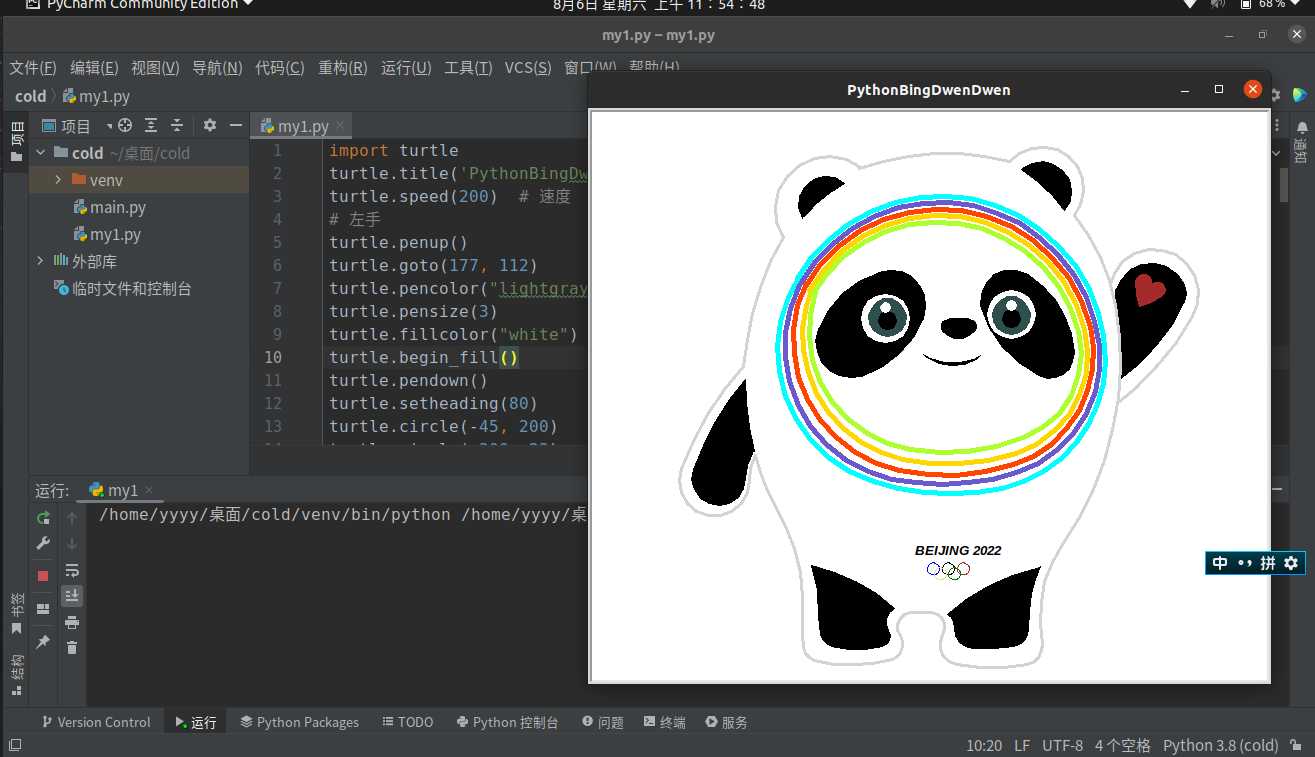The height and width of the screenshot is (757, 1315).
Task: Click the colorful Code With Me icon
Action: click(x=1299, y=95)
